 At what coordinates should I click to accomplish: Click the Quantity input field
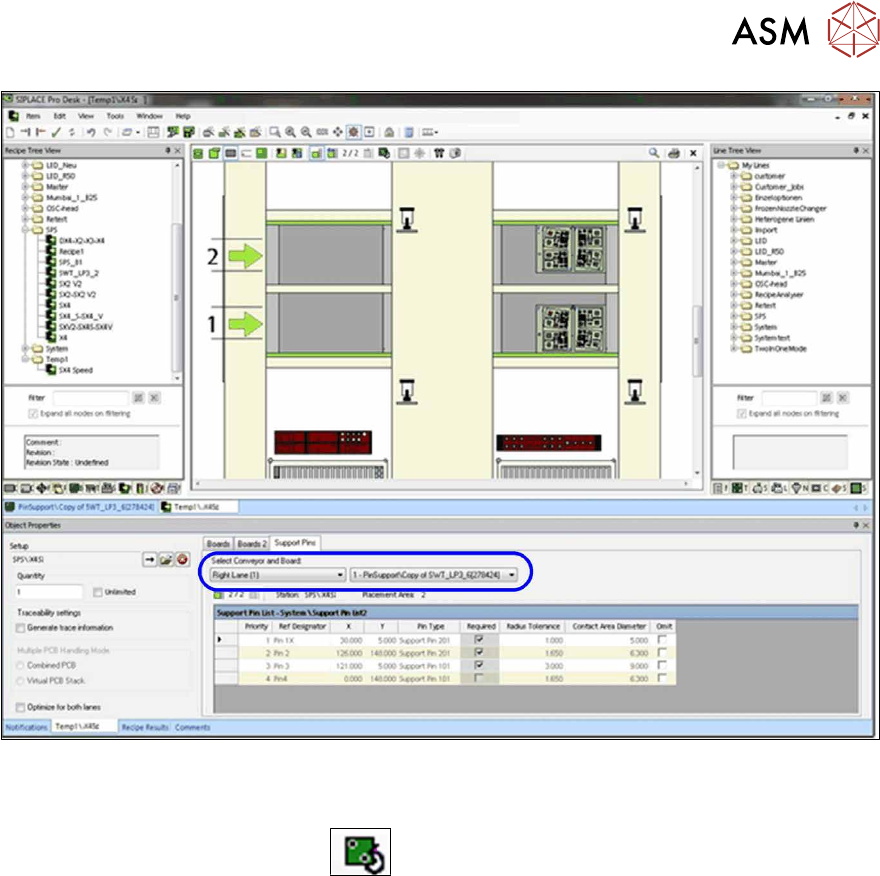pyautogui.click(x=49, y=592)
